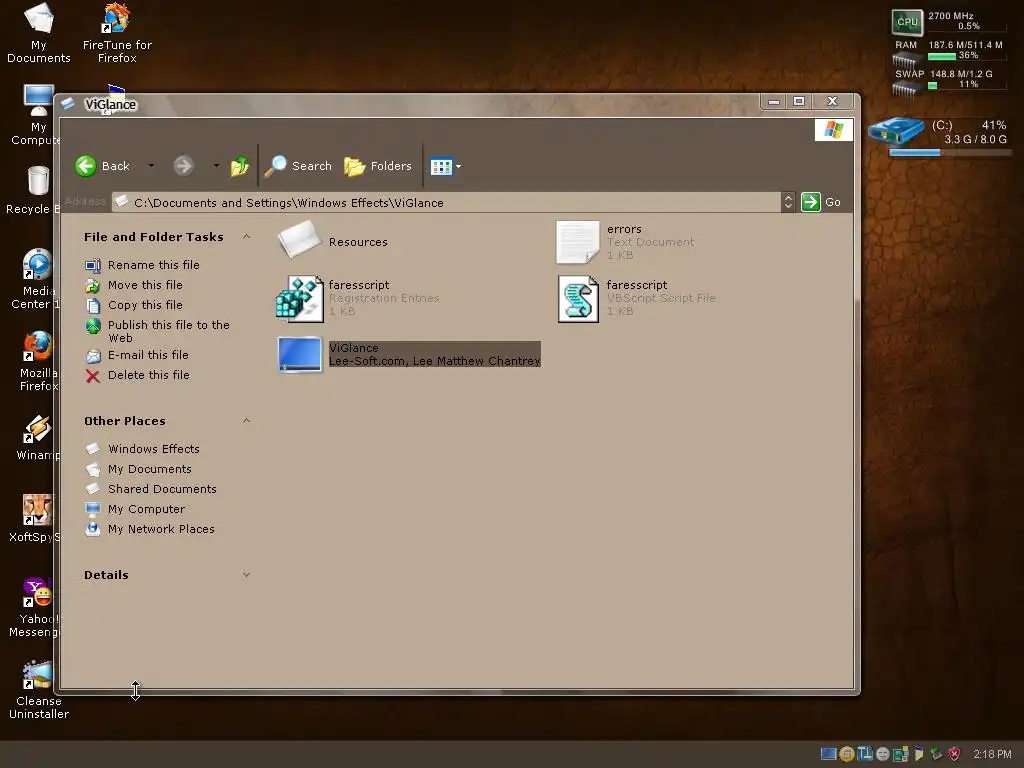This screenshot has height=768, width=1024.
Task: Select faresscript VBScript Script File icon
Action: (578, 298)
